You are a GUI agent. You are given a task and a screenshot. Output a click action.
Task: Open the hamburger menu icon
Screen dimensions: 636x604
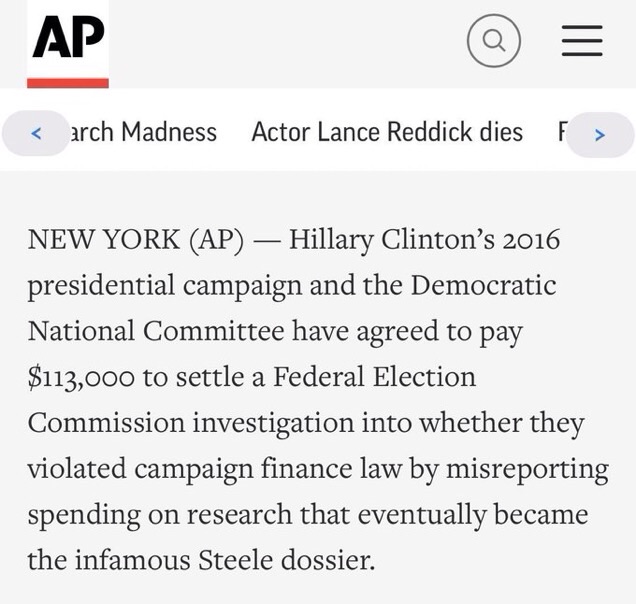click(x=581, y=42)
